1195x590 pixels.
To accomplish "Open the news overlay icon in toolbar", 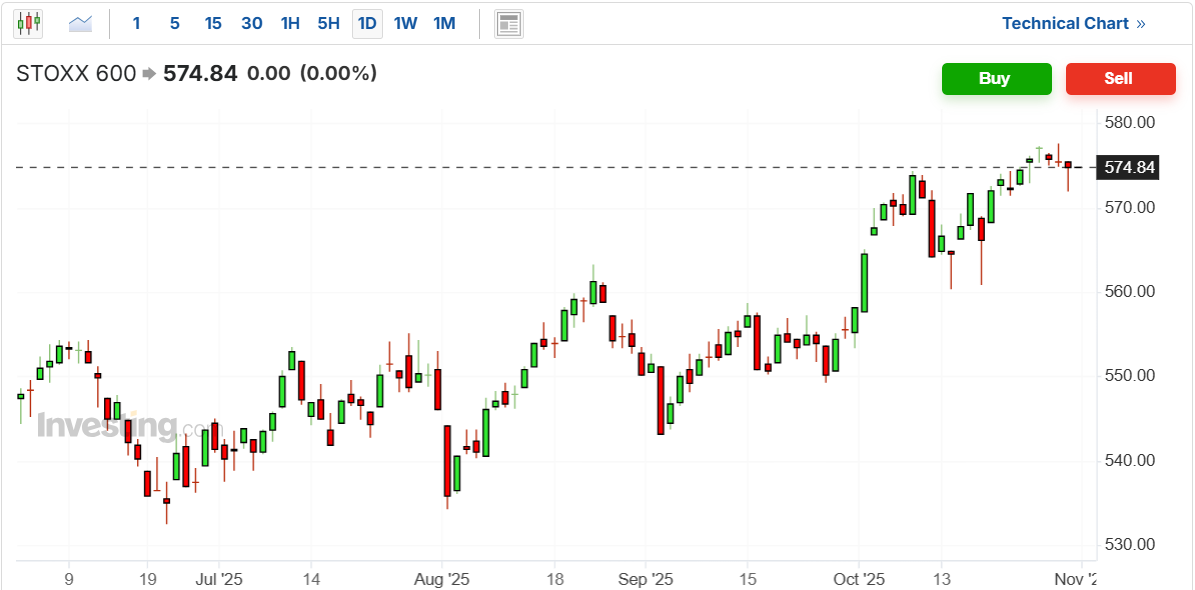I will pyautogui.click(x=509, y=23).
